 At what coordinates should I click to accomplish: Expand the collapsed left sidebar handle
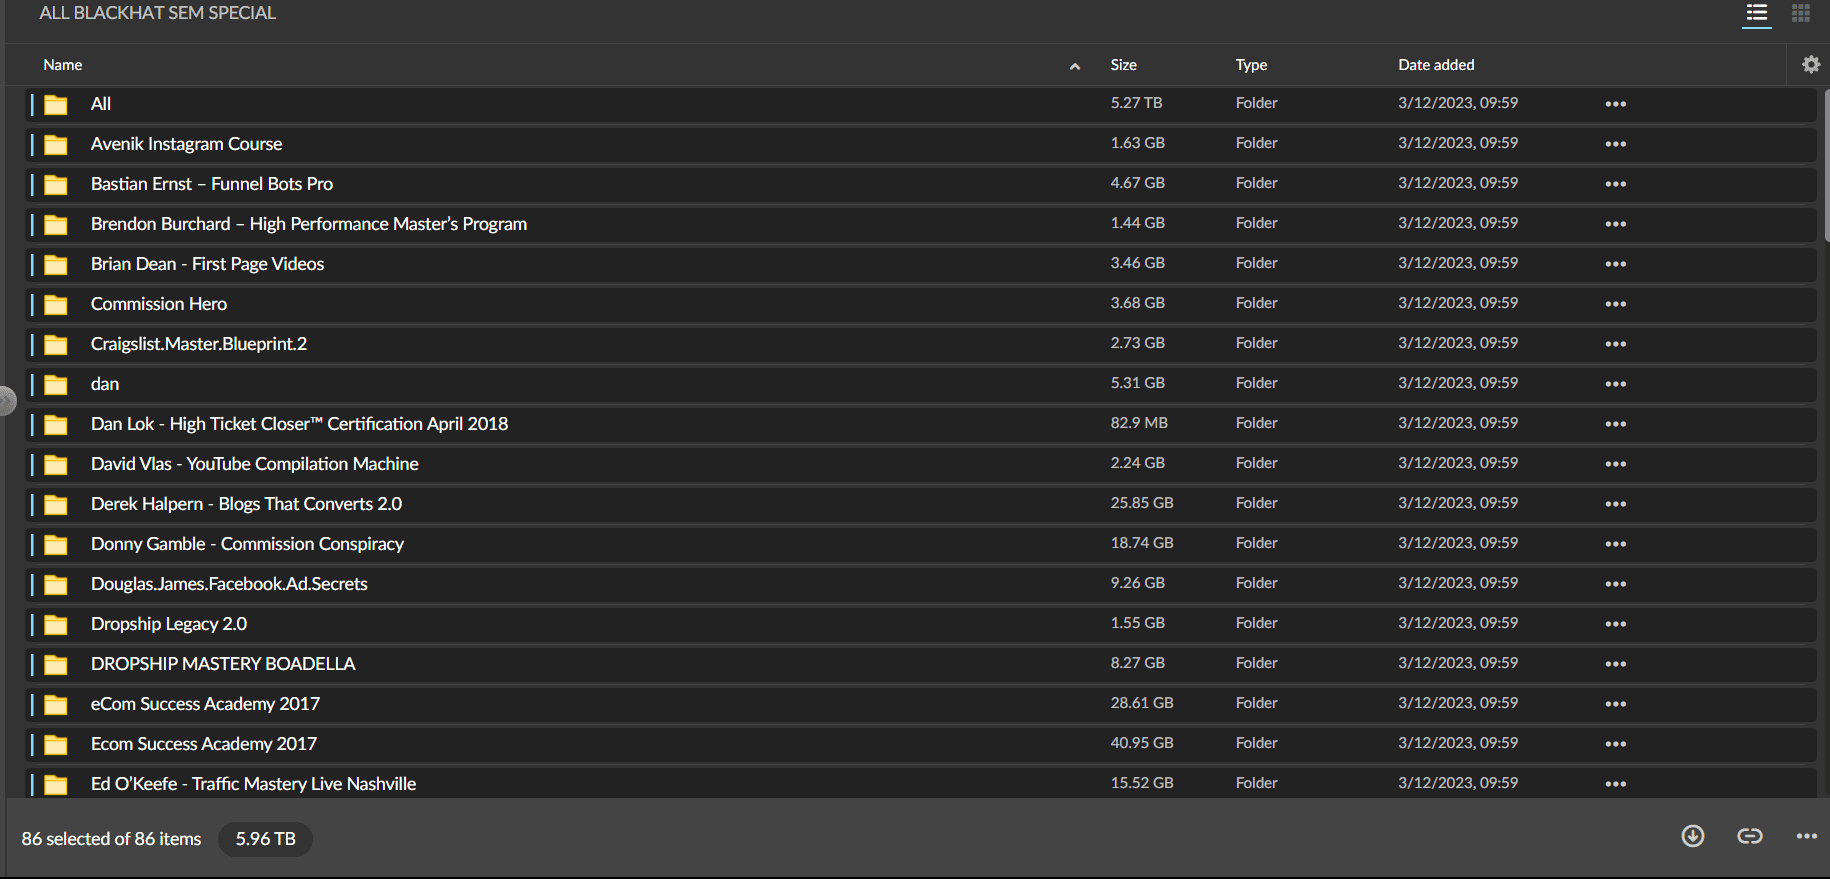pos(7,401)
